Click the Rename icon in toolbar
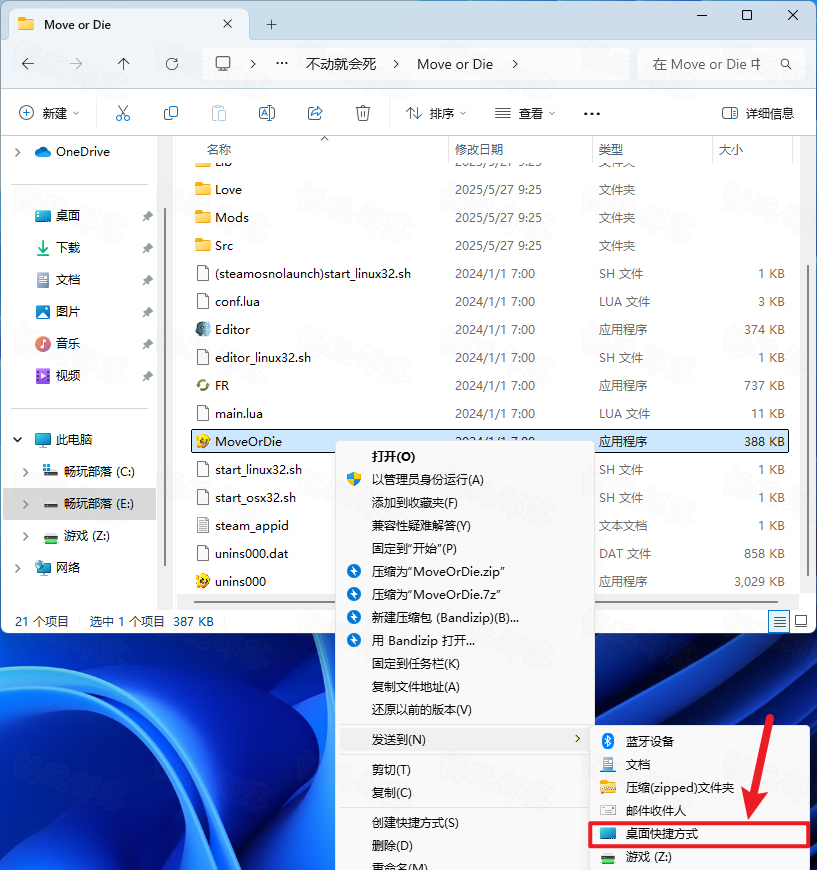The width and height of the screenshot is (817, 870). click(x=267, y=113)
